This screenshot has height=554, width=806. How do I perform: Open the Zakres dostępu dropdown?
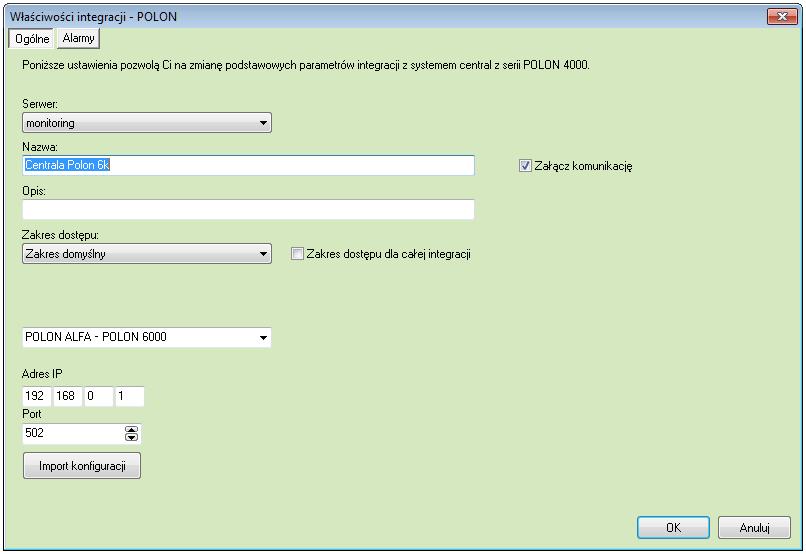tap(146, 254)
